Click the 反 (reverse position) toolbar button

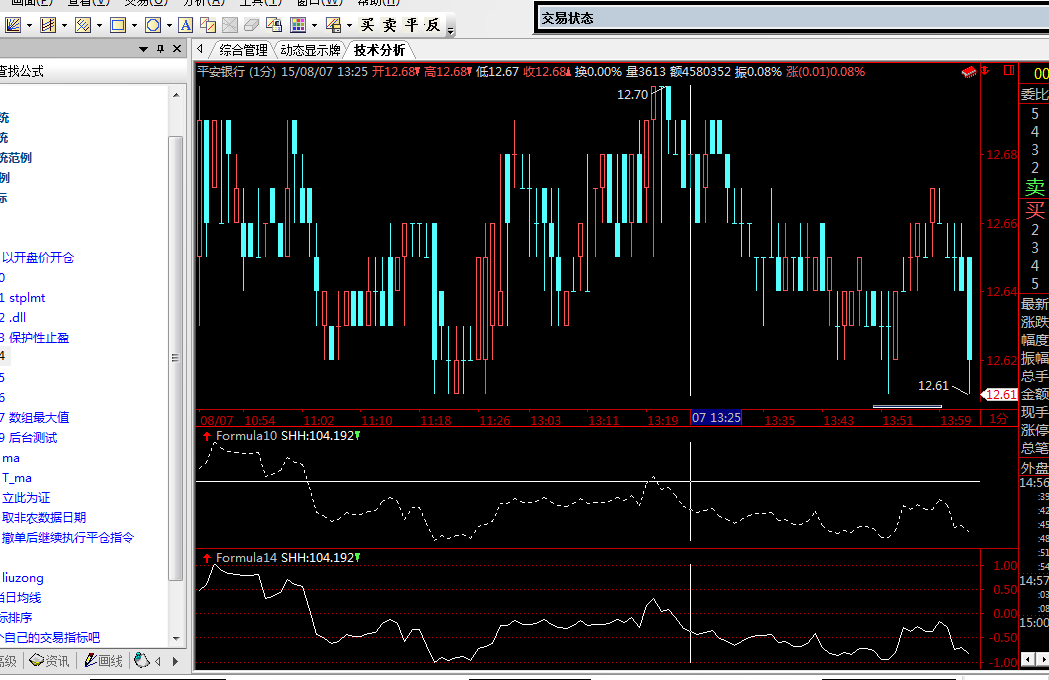(x=432, y=25)
